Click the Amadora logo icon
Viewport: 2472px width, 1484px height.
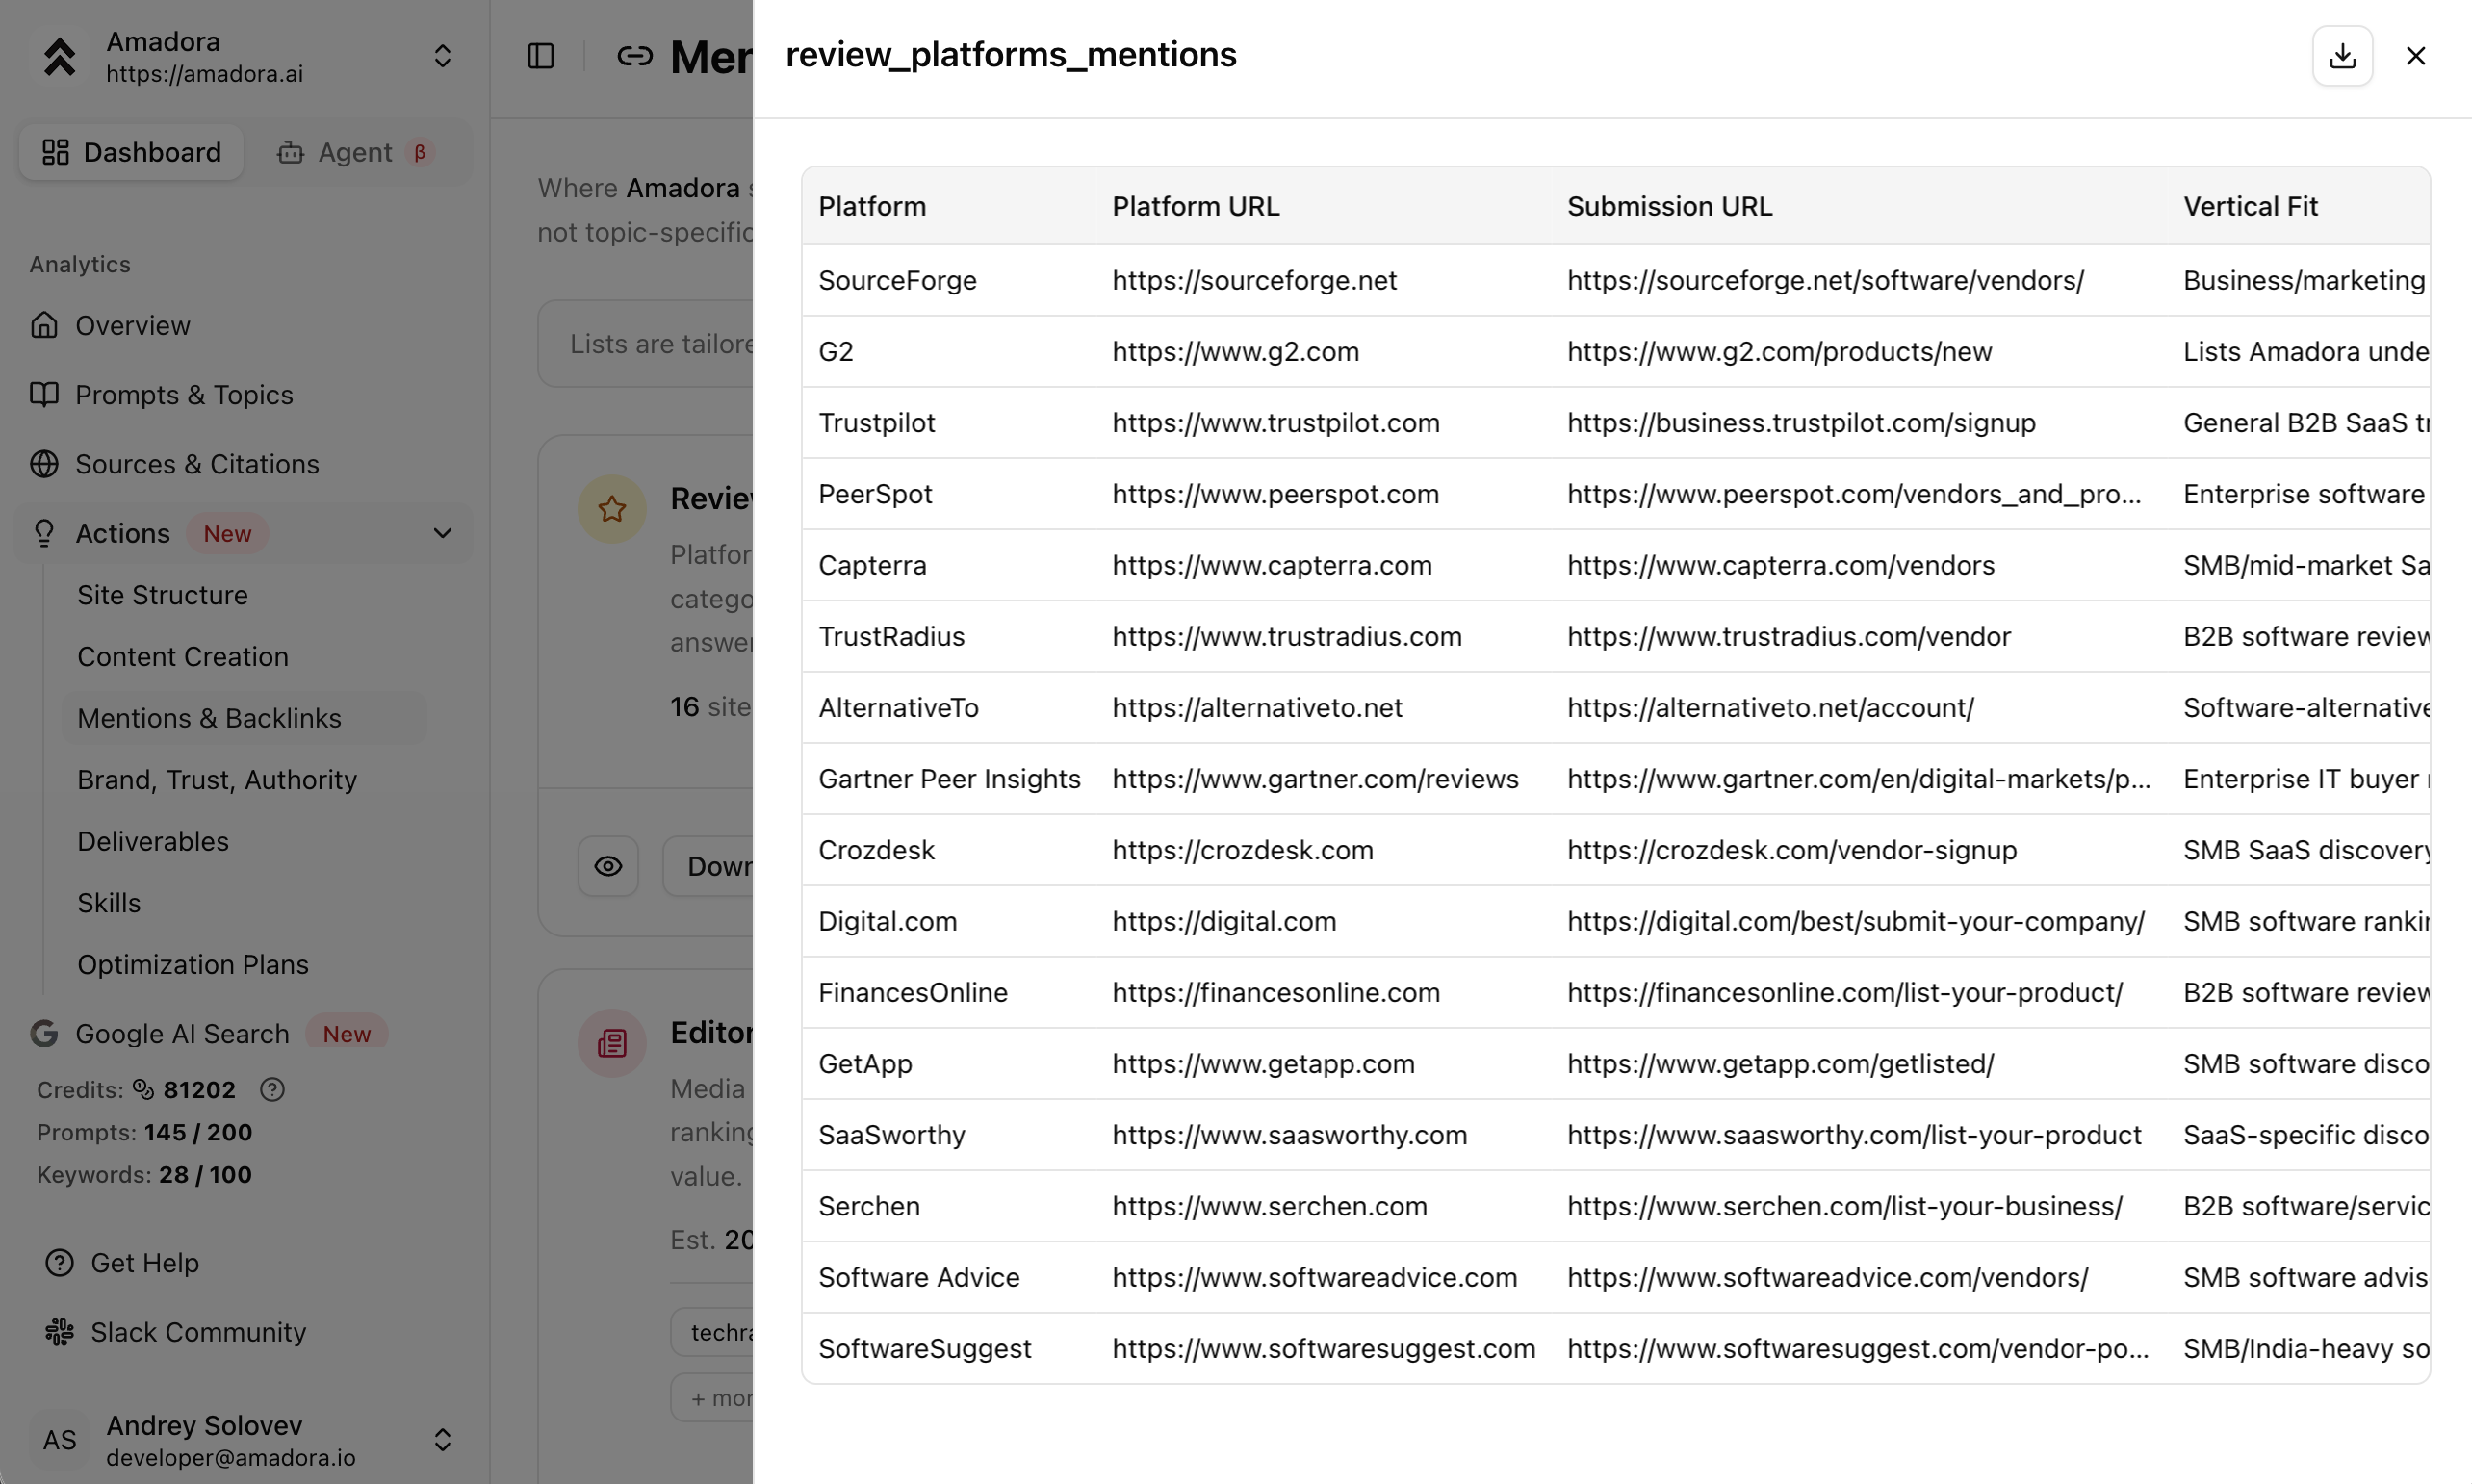click(60, 56)
